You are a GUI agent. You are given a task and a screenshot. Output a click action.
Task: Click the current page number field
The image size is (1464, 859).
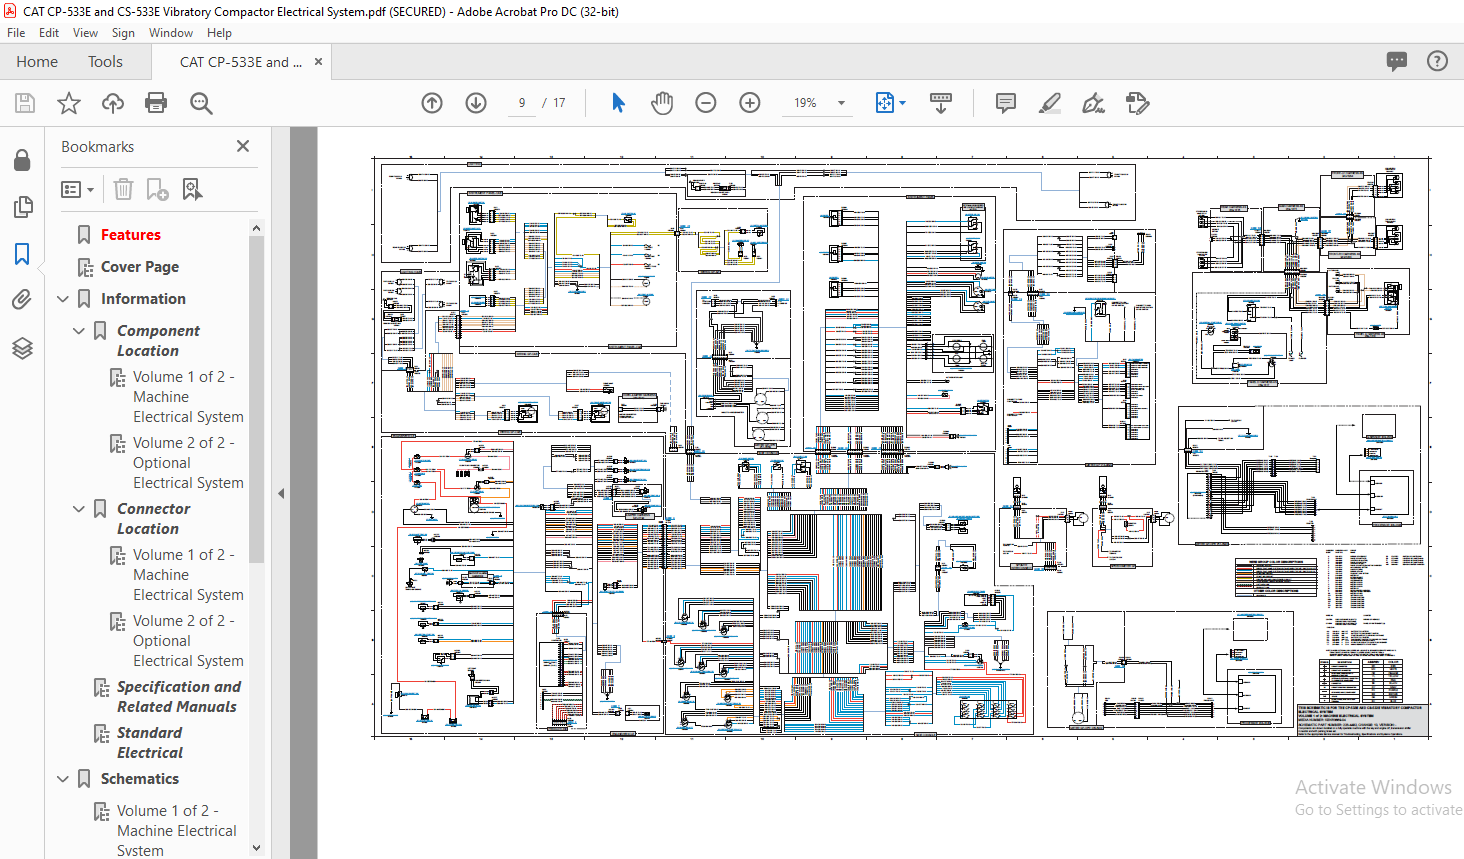click(x=522, y=103)
